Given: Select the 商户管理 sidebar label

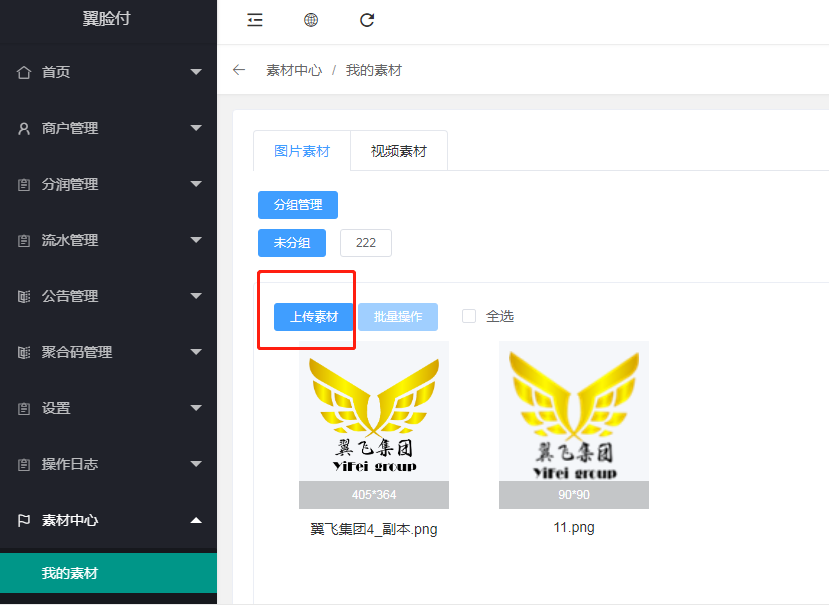Looking at the screenshot, I should (70, 128).
